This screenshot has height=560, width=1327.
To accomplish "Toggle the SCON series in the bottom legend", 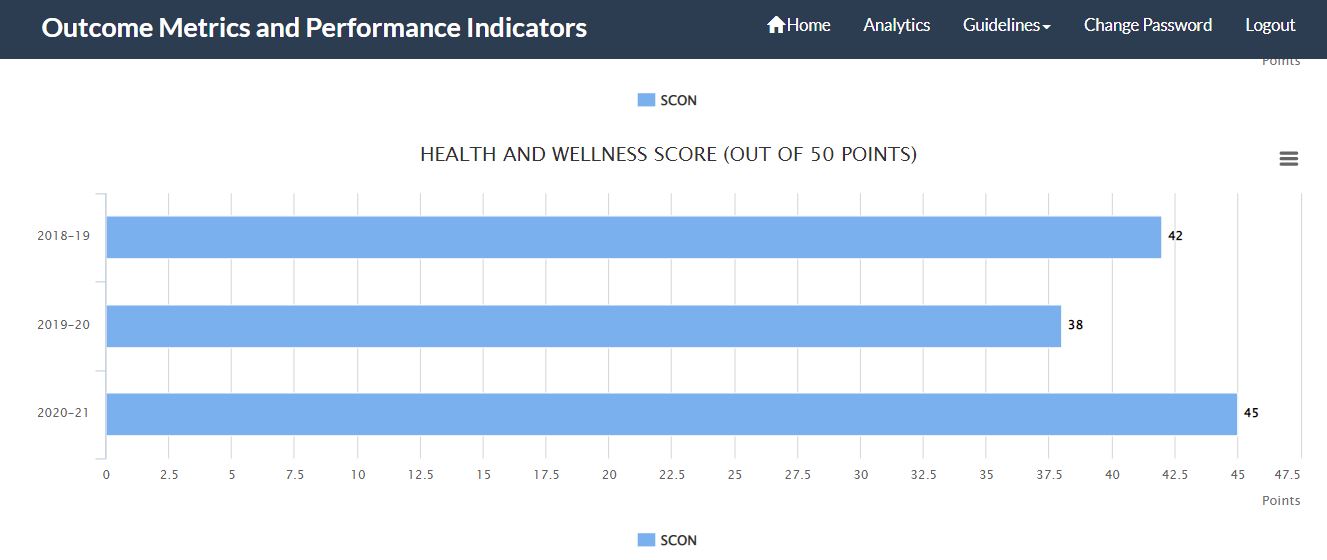I will point(678,540).
